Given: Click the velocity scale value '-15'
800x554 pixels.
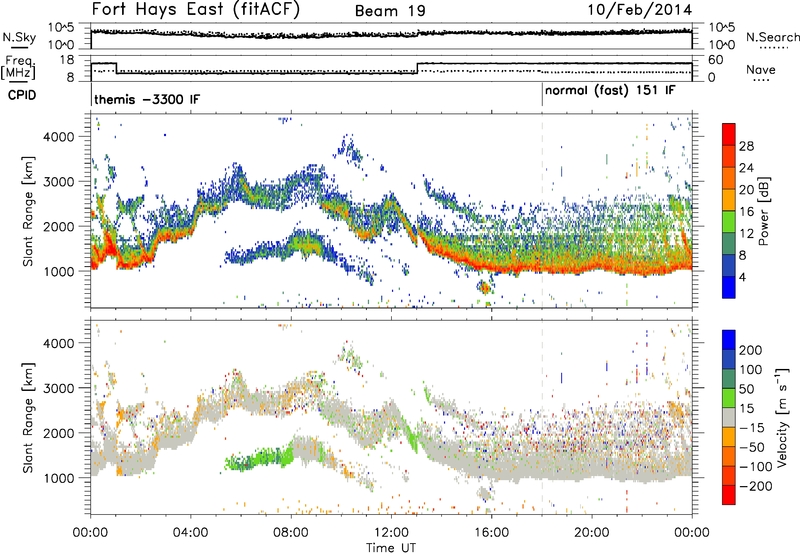Looking at the screenshot, I should coord(752,428).
